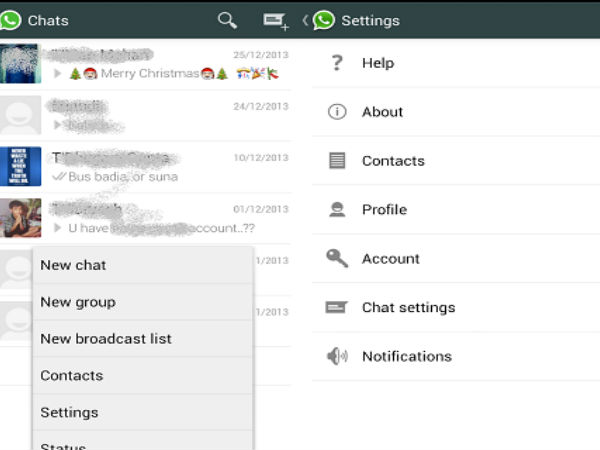This screenshot has height=450, width=600.
Task: Tap the WhatsApp logo in Chats header
Action: click(11, 20)
